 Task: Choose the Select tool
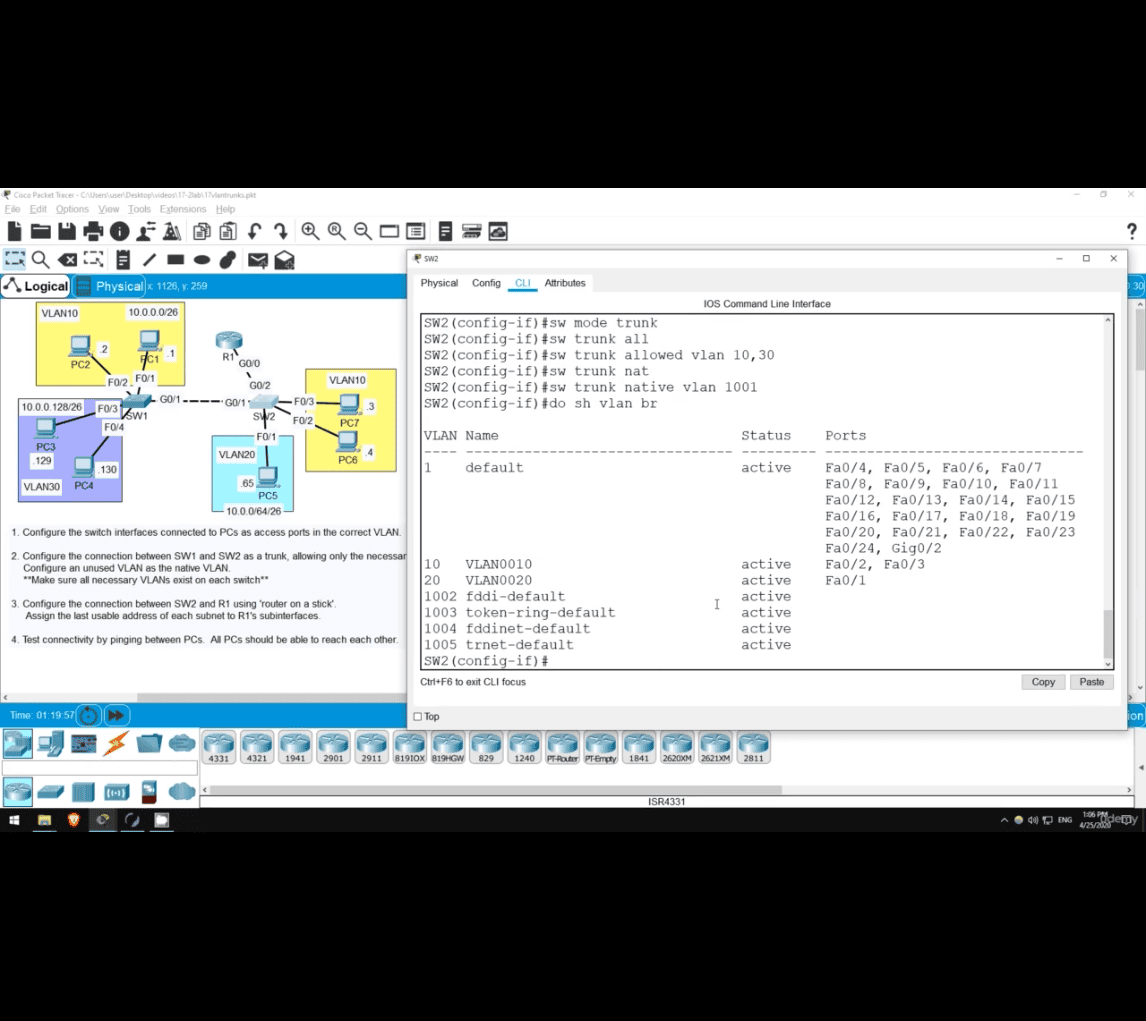click(15, 259)
